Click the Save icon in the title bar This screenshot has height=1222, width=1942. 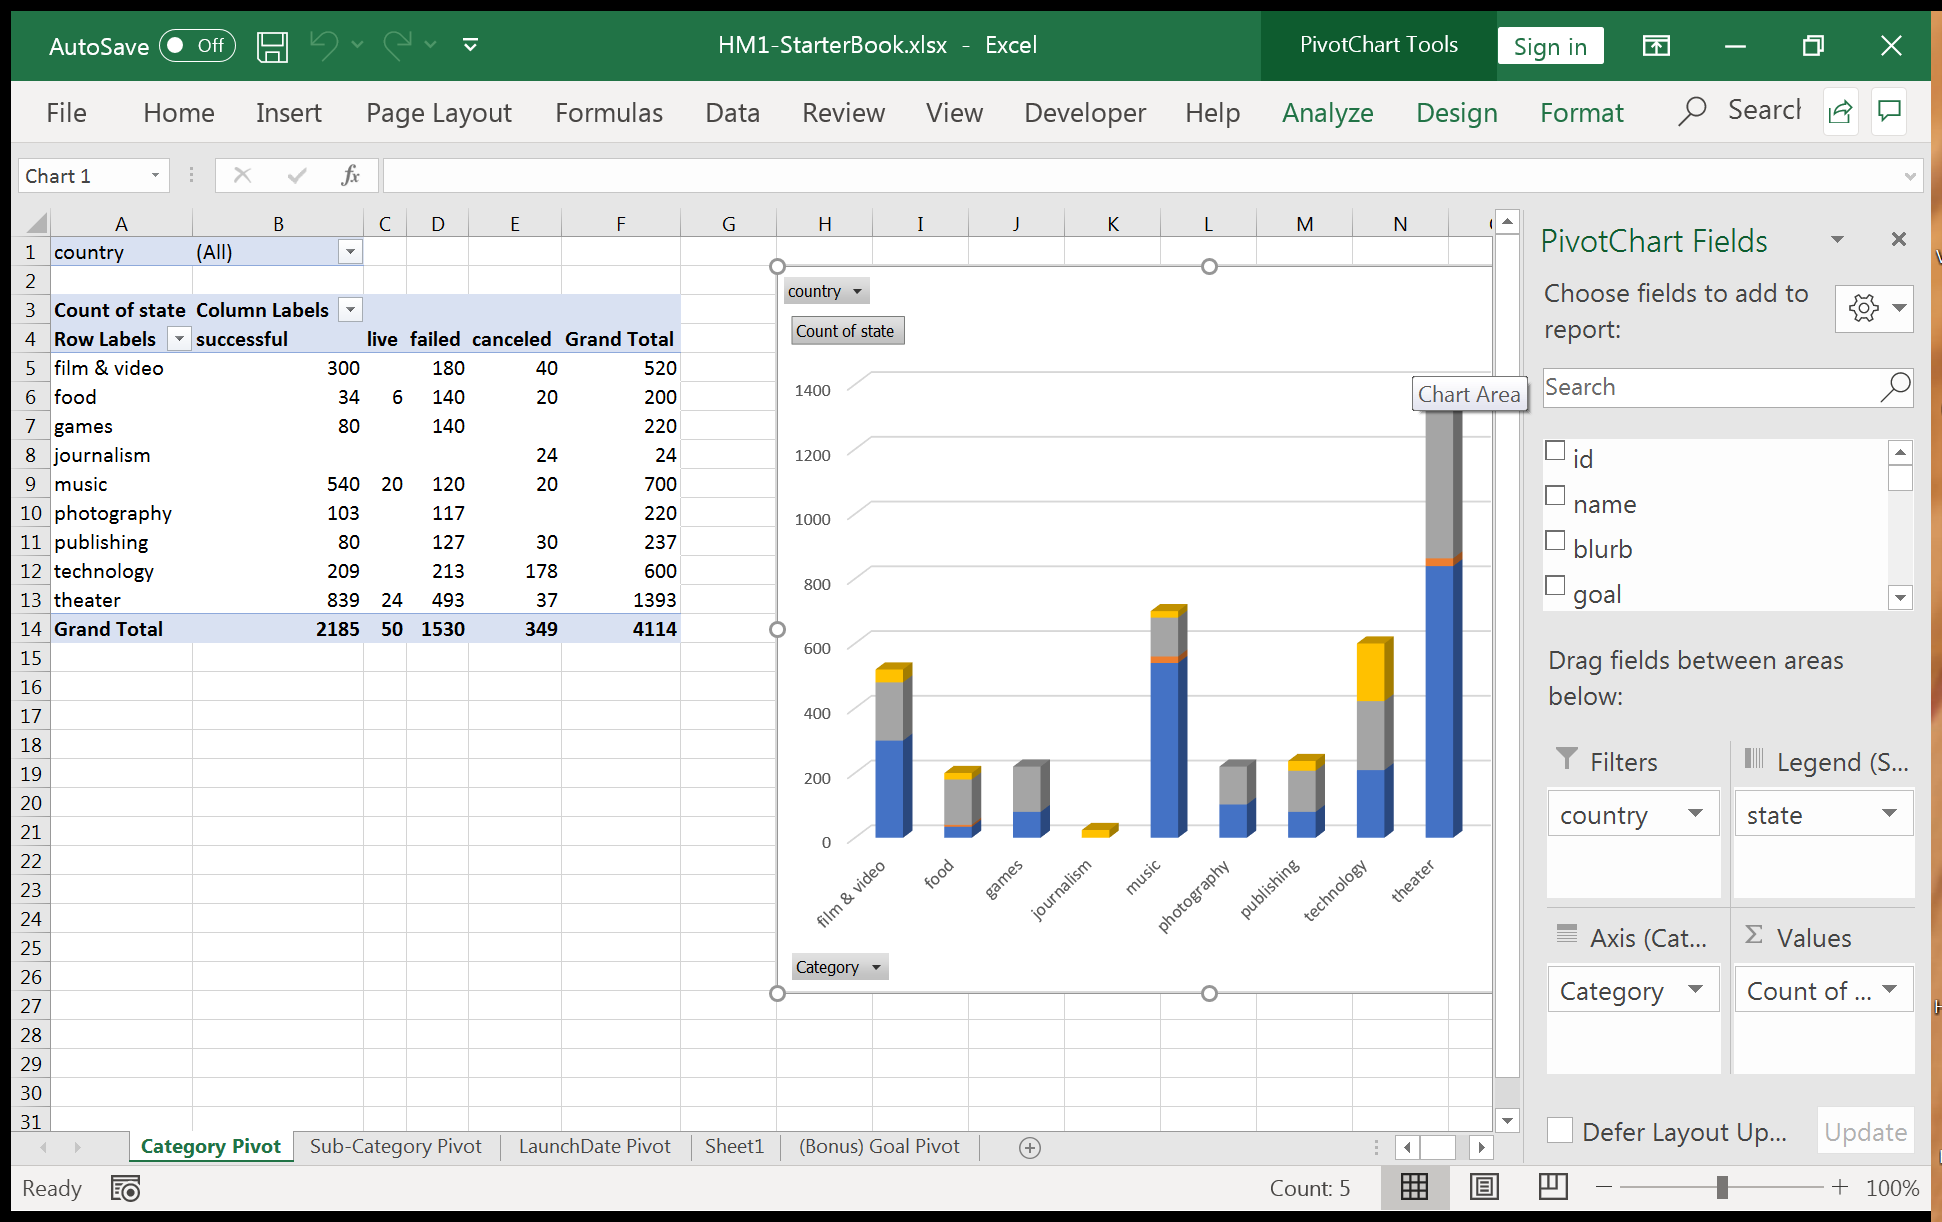272,46
